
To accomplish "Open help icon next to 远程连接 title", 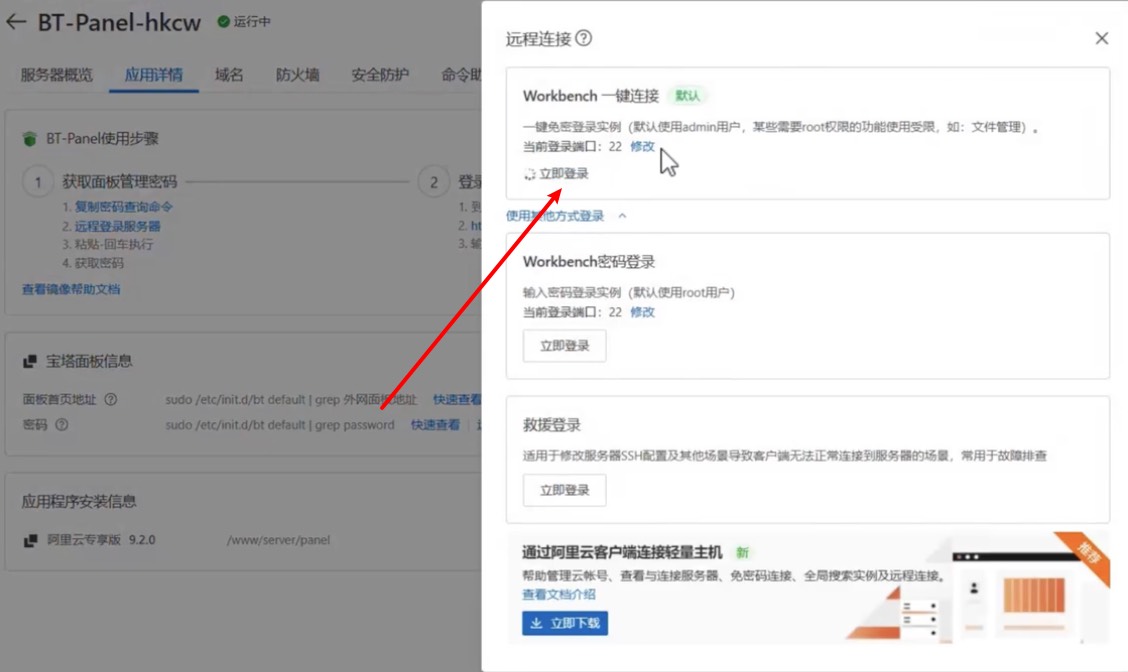I will pos(584,38).
